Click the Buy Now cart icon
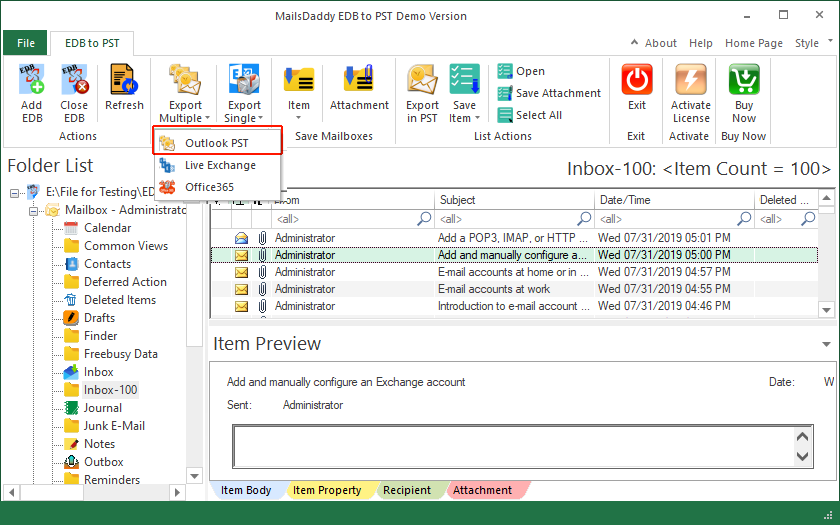The image size is (840, 525). 744,81
